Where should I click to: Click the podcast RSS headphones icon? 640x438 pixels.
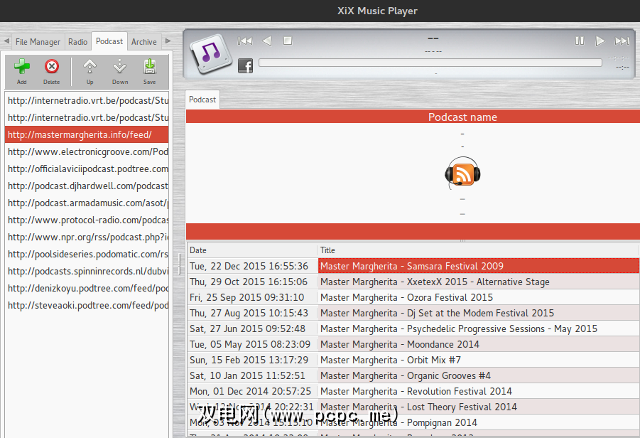coord(462,173)
